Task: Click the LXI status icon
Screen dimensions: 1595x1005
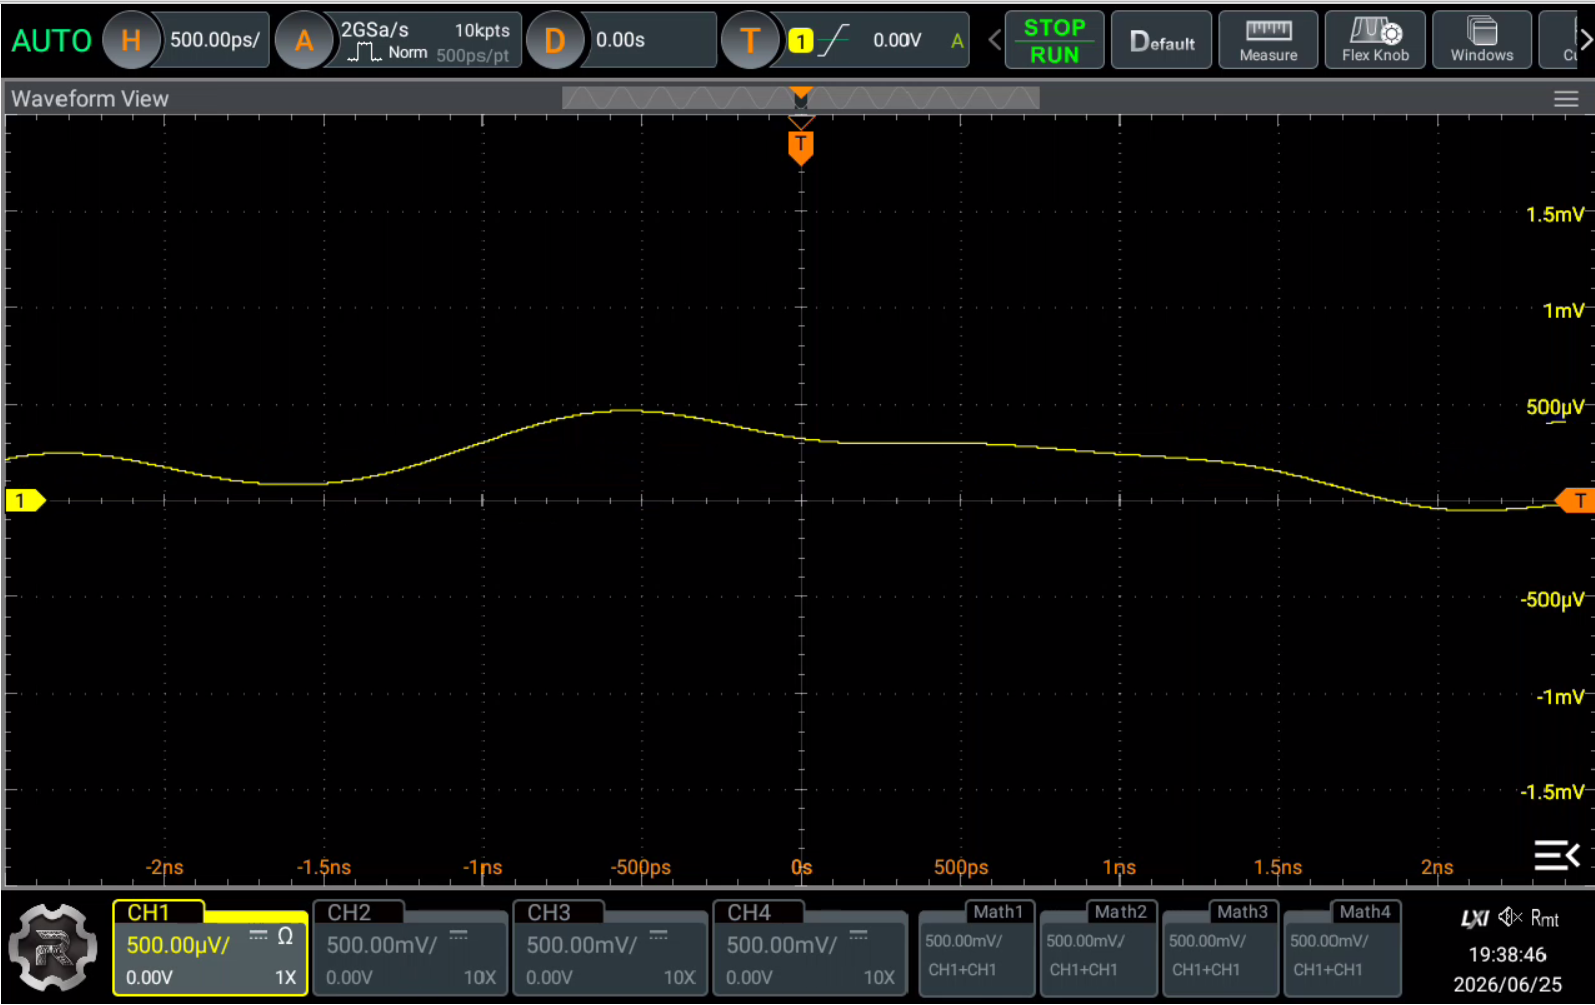Action: coord(1475,918)
